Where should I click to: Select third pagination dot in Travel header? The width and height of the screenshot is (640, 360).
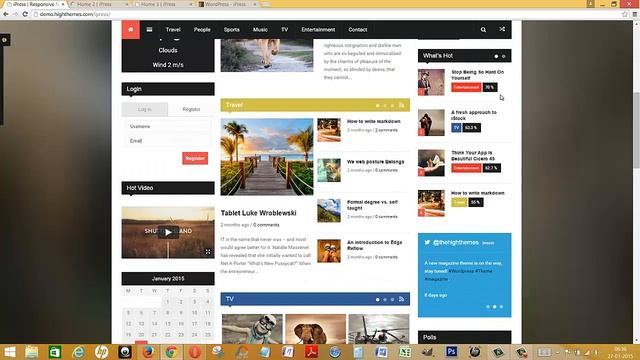pos(392,106)
